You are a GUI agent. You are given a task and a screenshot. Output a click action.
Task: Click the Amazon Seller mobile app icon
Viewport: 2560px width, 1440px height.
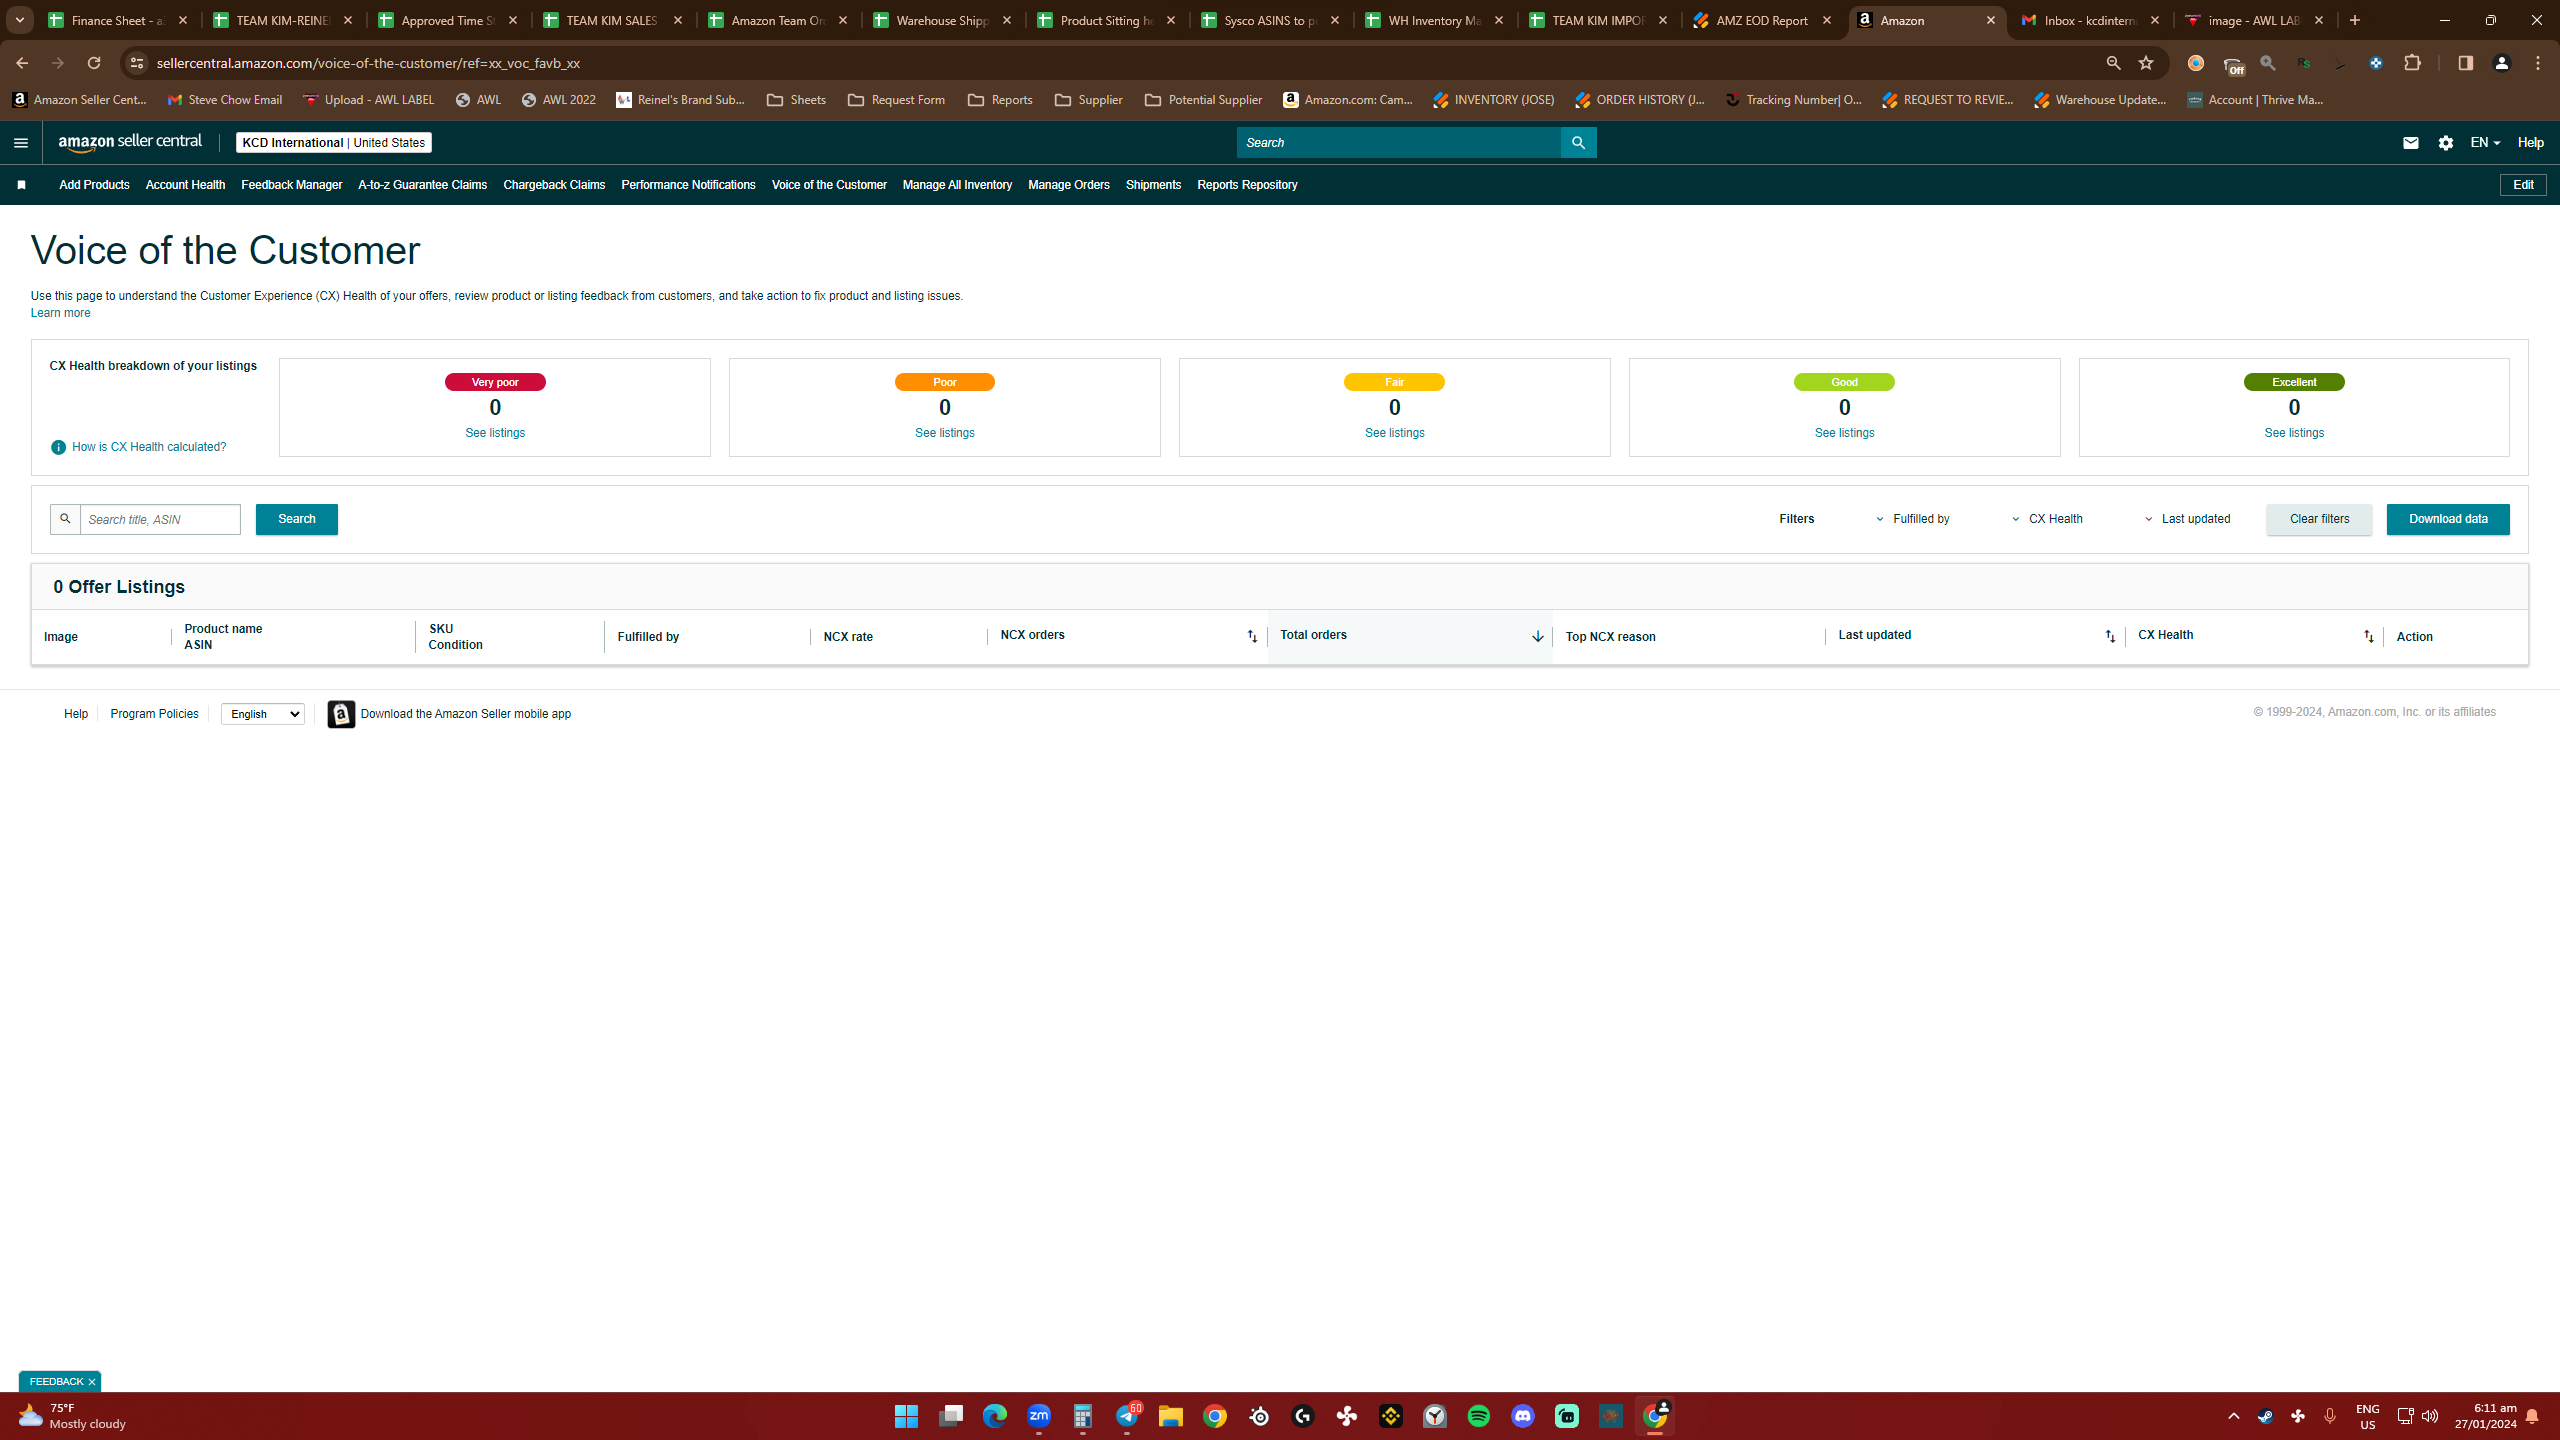point(341,714)
